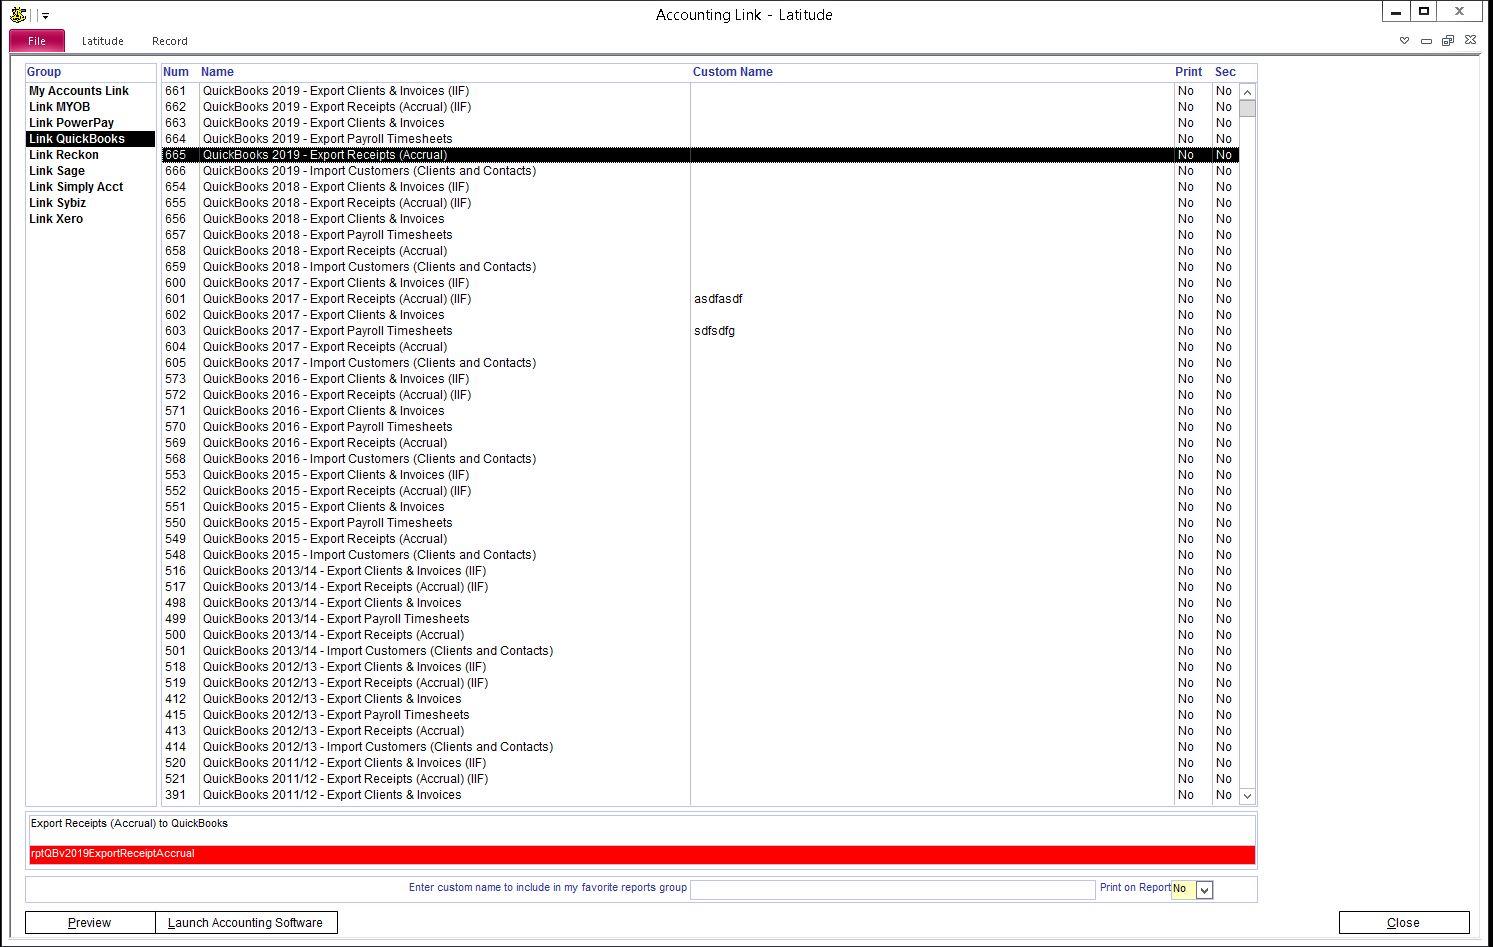Viewport: 1493px width, 947px height.
Task: Close the inner document window icon
Action: tap(1470, 41)
